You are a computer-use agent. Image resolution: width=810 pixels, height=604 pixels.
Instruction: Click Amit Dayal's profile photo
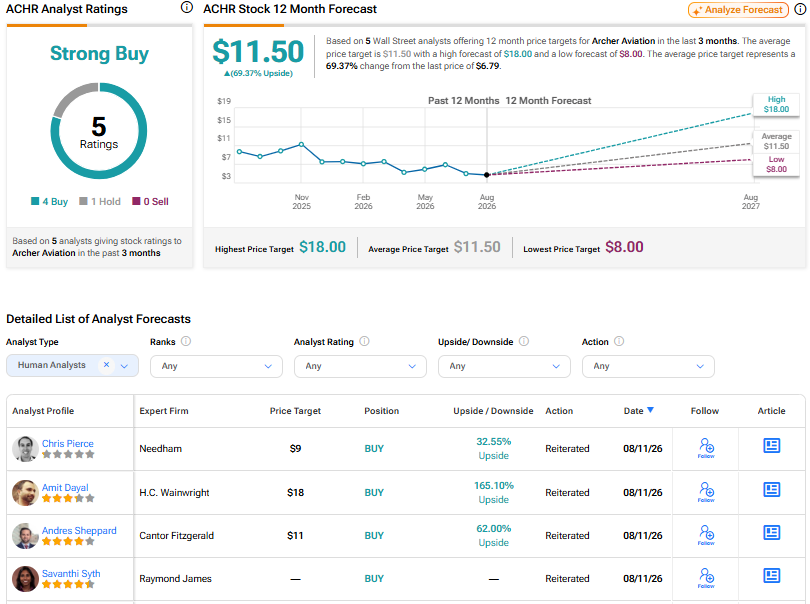click(25, 492)
